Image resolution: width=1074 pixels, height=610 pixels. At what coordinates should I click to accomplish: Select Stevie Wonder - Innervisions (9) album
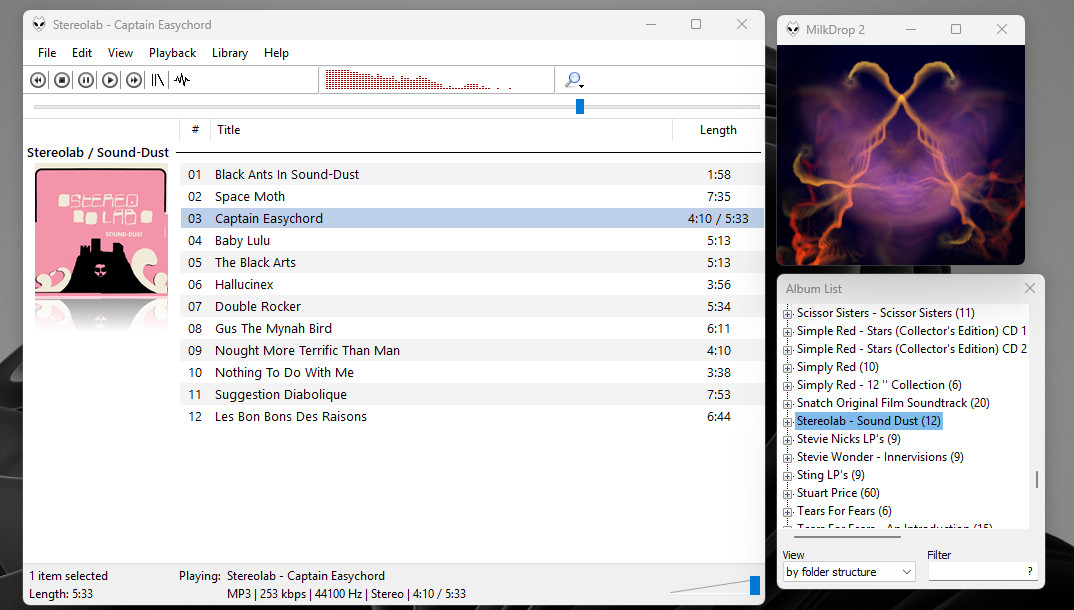(880, 457)
